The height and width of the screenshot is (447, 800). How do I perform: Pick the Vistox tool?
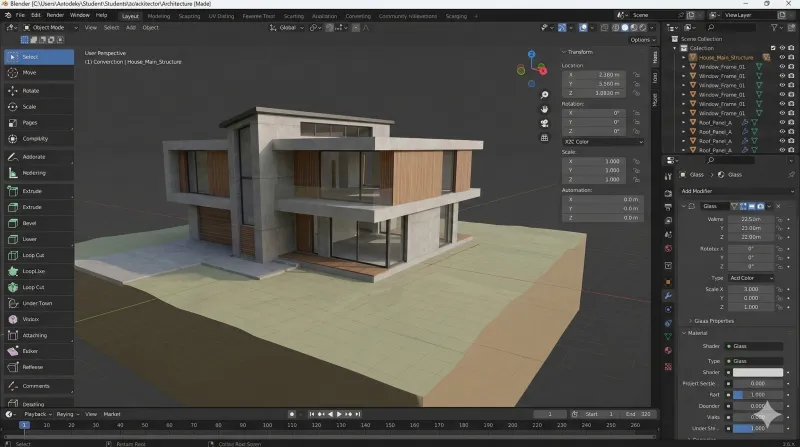(39, 319)
